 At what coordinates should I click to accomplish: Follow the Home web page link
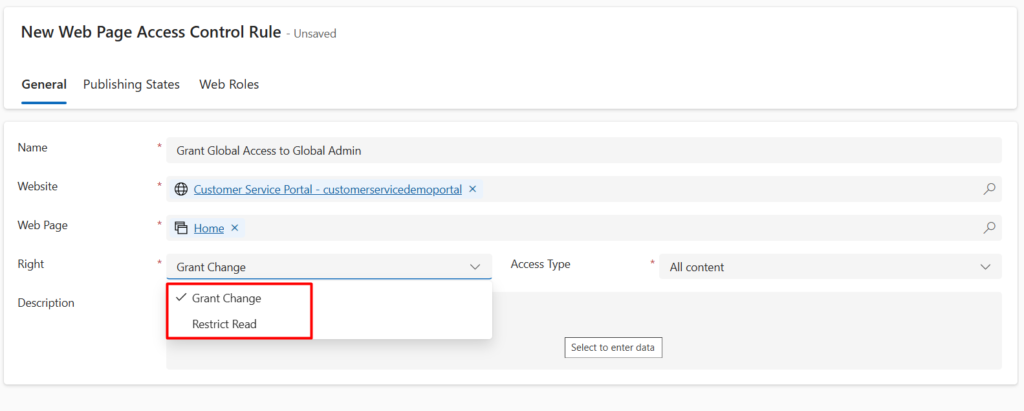coord(209,229)
